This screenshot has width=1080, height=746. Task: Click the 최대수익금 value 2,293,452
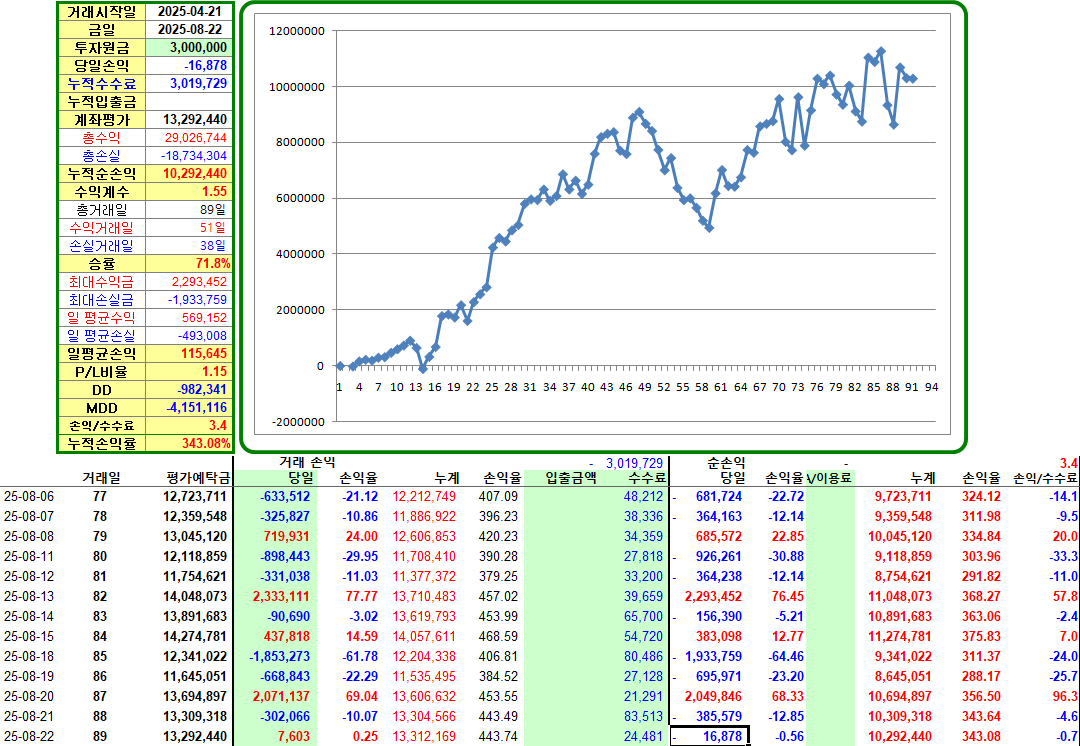tap(189, 282)
